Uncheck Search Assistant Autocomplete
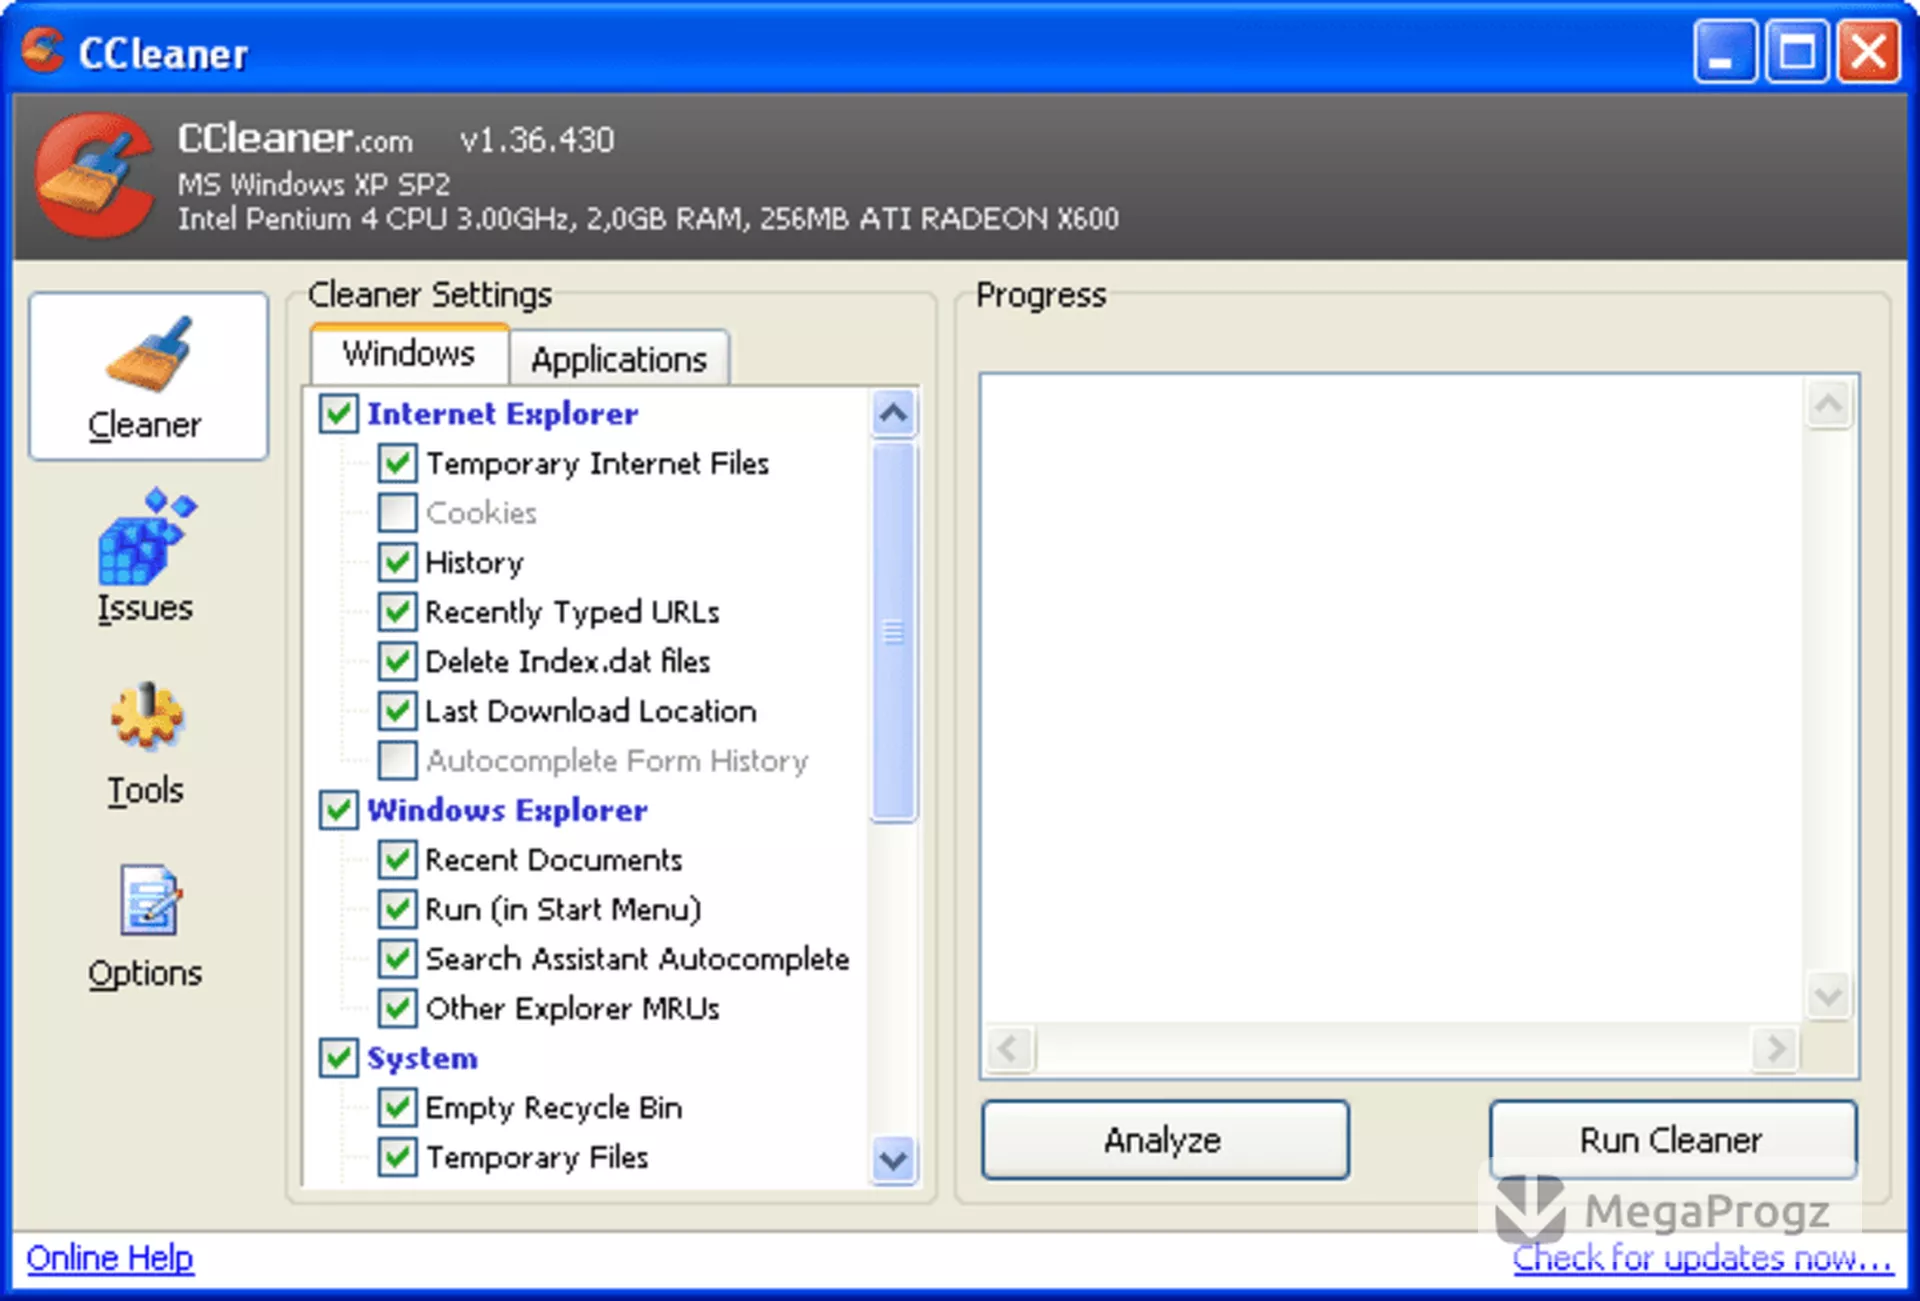This screenshot has height=1301, width=1920. pyautogui.click(x=397, y=958)
